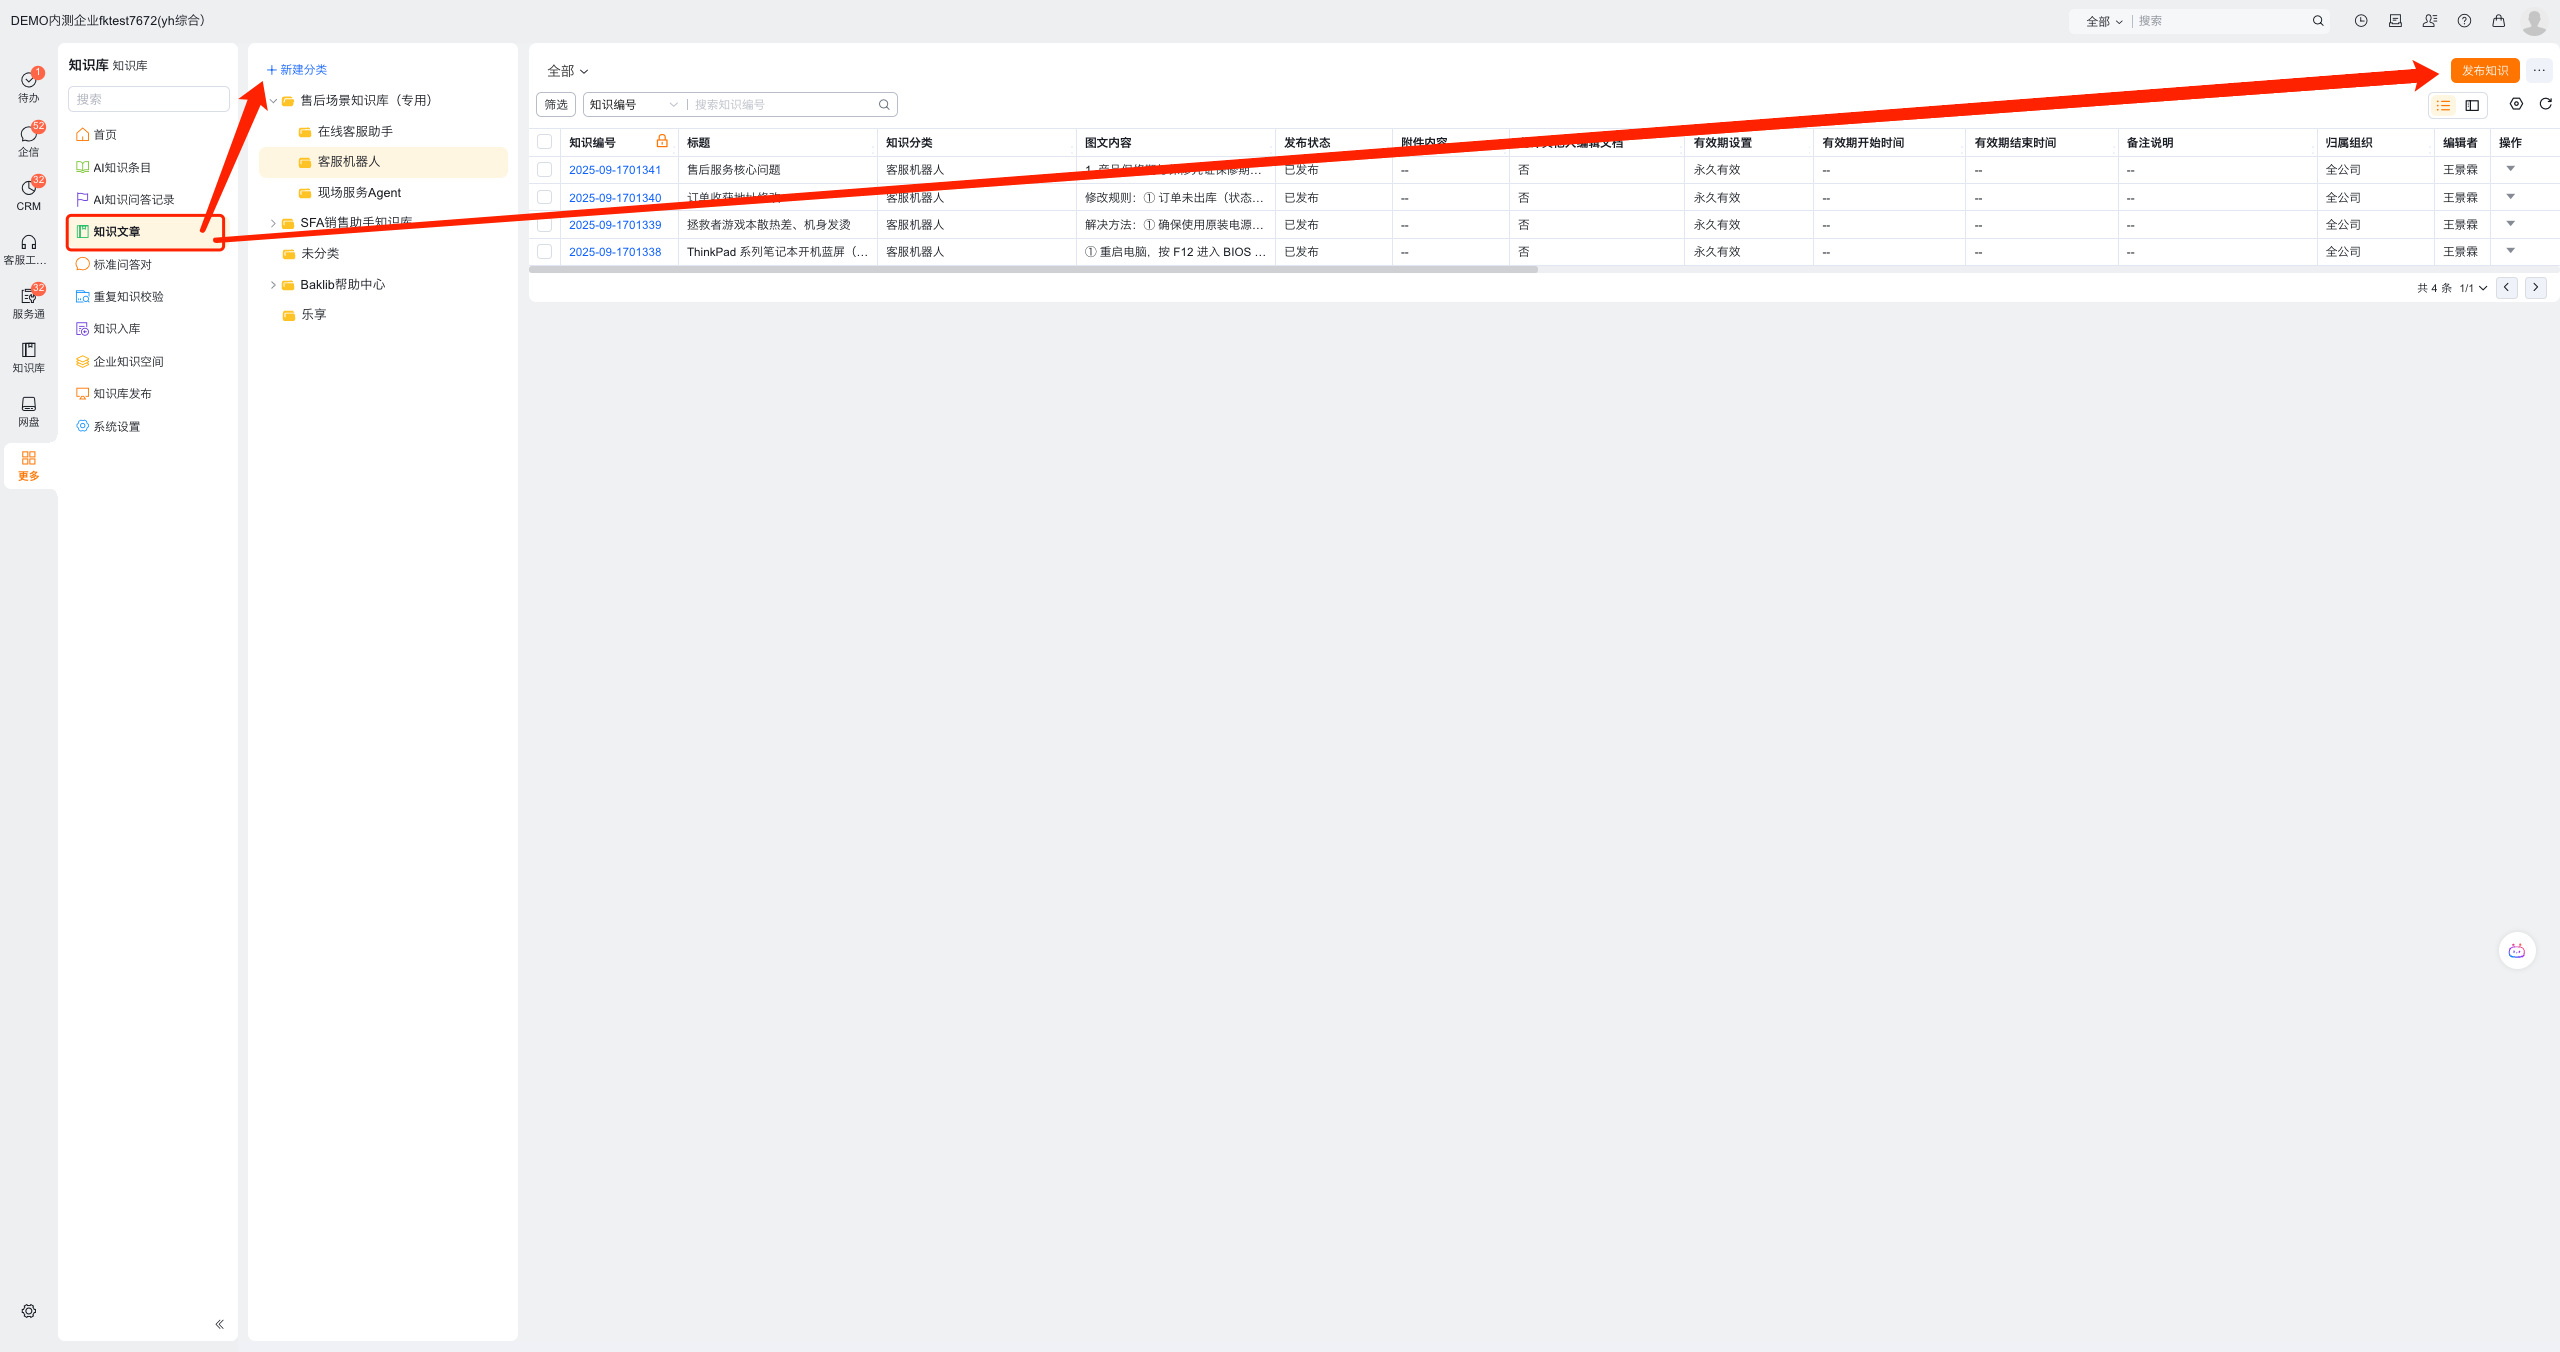Open table column settings gear icon
2560x1352 pixels.
(x=2516, y=104)
